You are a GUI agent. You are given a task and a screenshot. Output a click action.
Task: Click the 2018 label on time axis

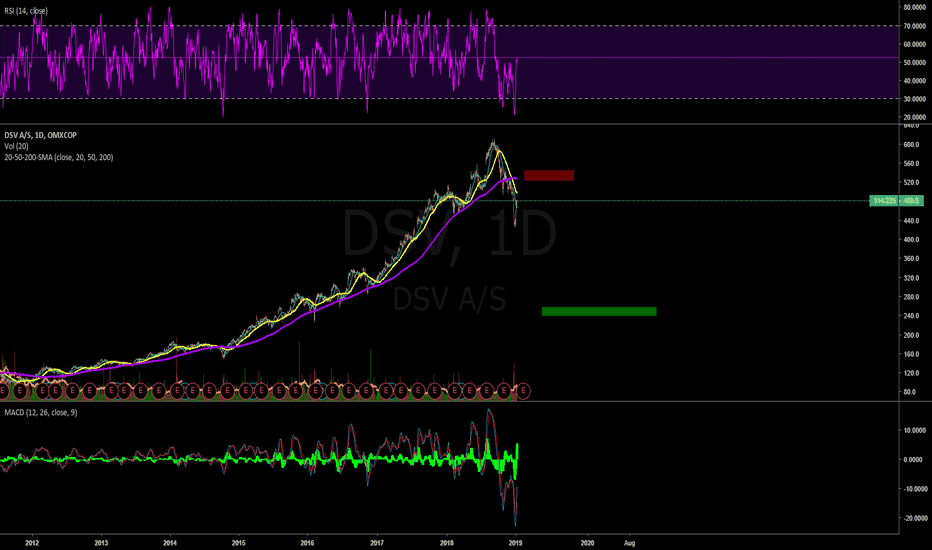(x=447, y=543)
